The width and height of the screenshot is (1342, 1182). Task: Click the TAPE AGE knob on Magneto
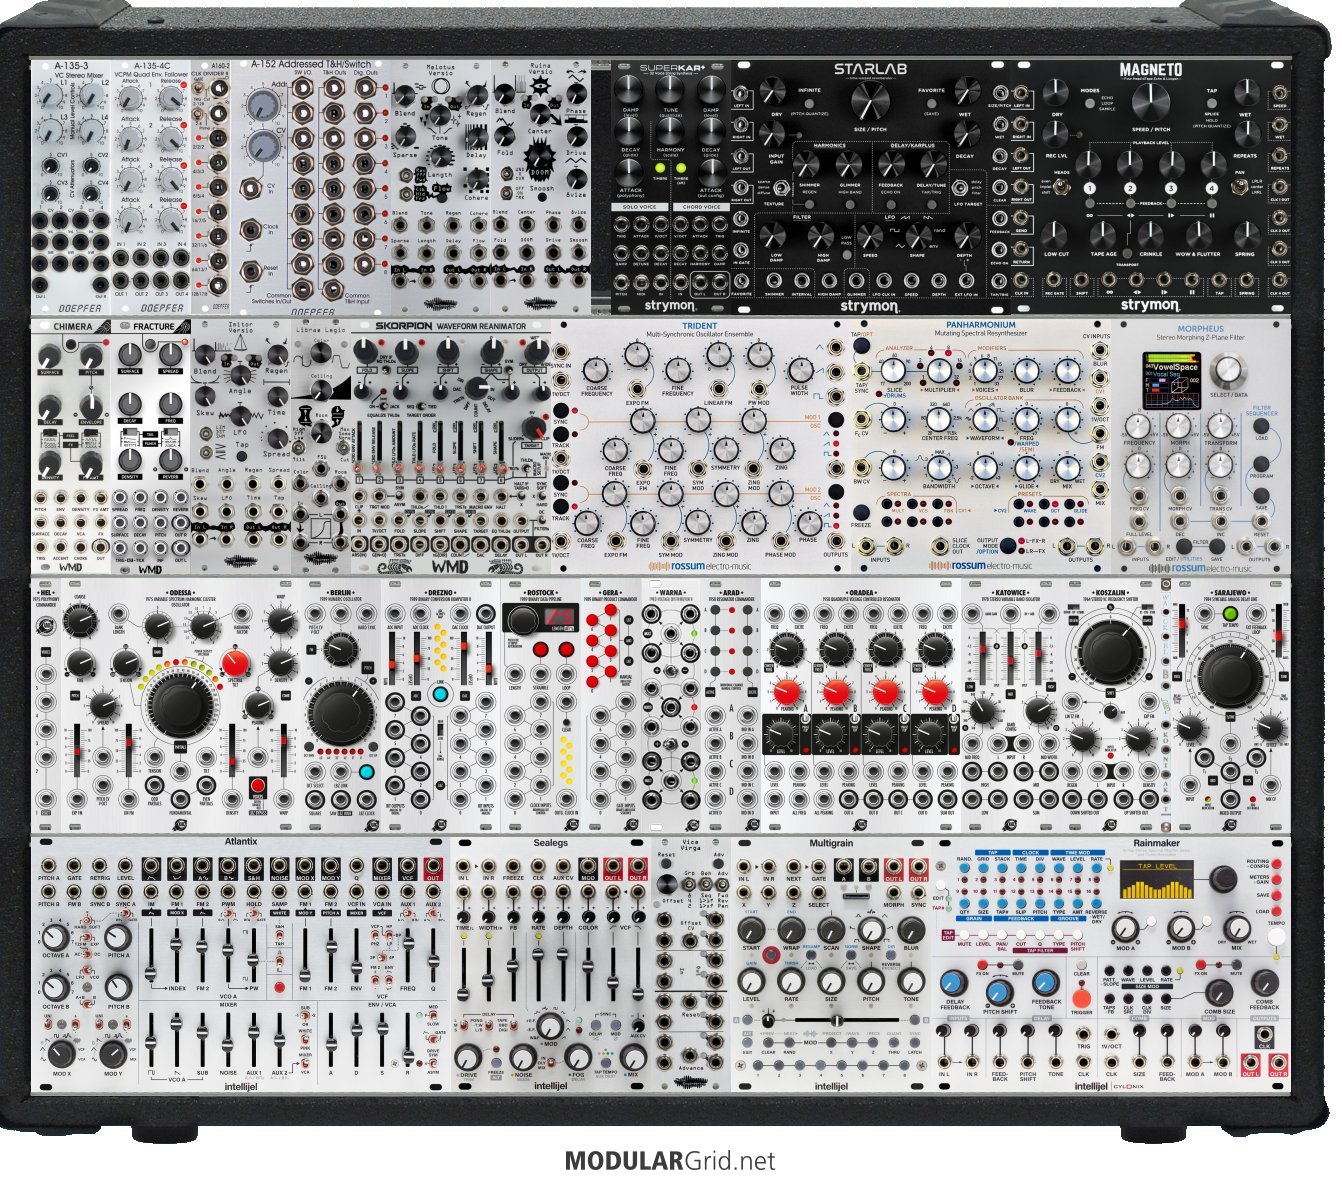point(1104,235)
